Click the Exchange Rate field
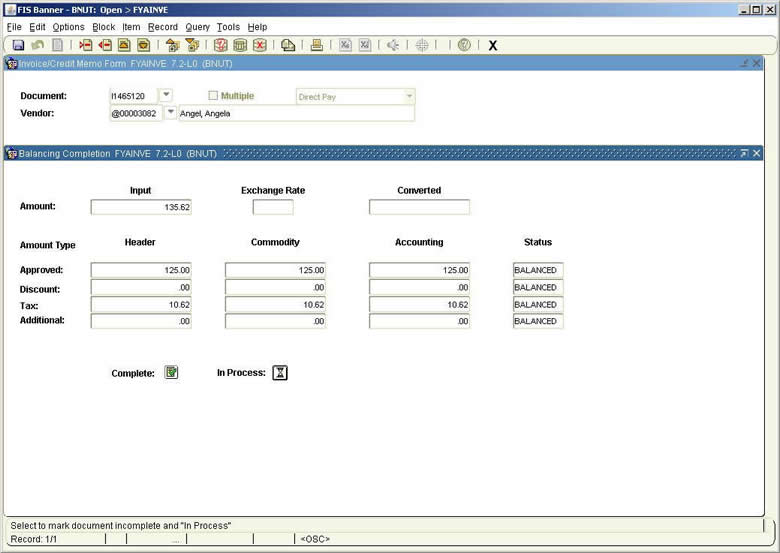Image resolution: width=780 pixels, height=553 pixels. [x=273, y=207]
